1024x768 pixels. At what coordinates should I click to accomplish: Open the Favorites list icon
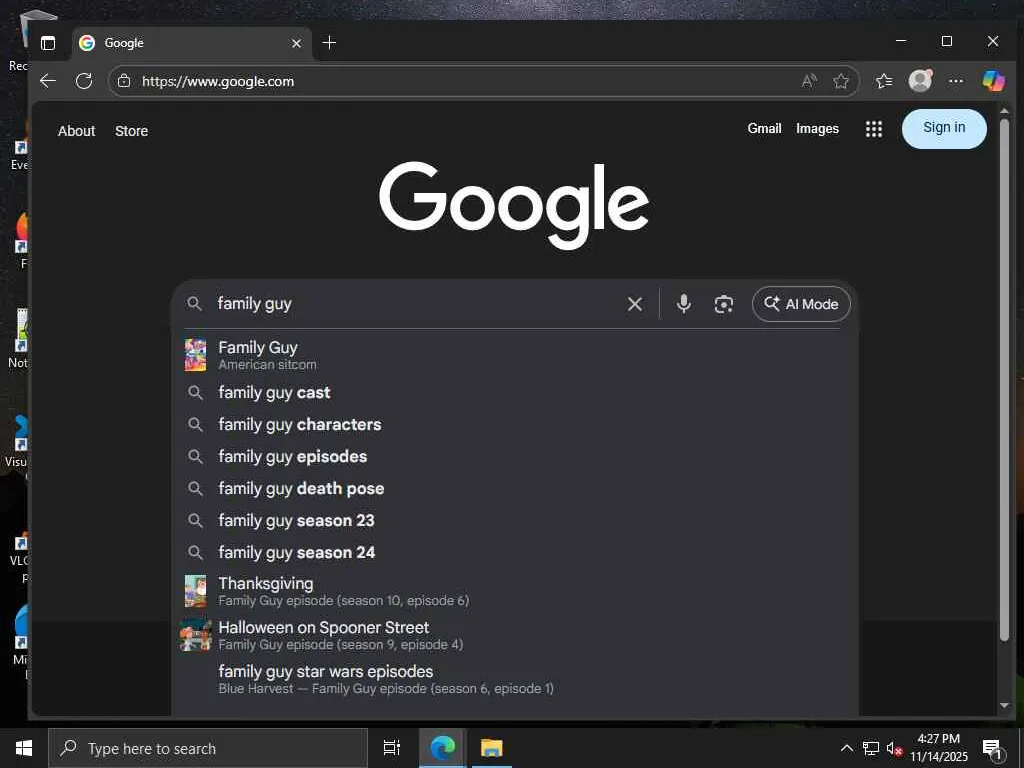coord(884,81)
